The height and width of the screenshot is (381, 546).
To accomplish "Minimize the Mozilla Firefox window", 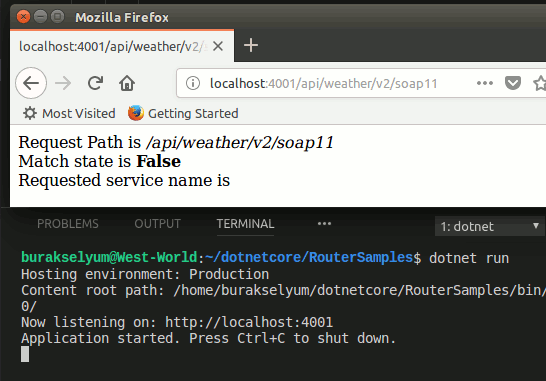I will [x=40, y=16].
